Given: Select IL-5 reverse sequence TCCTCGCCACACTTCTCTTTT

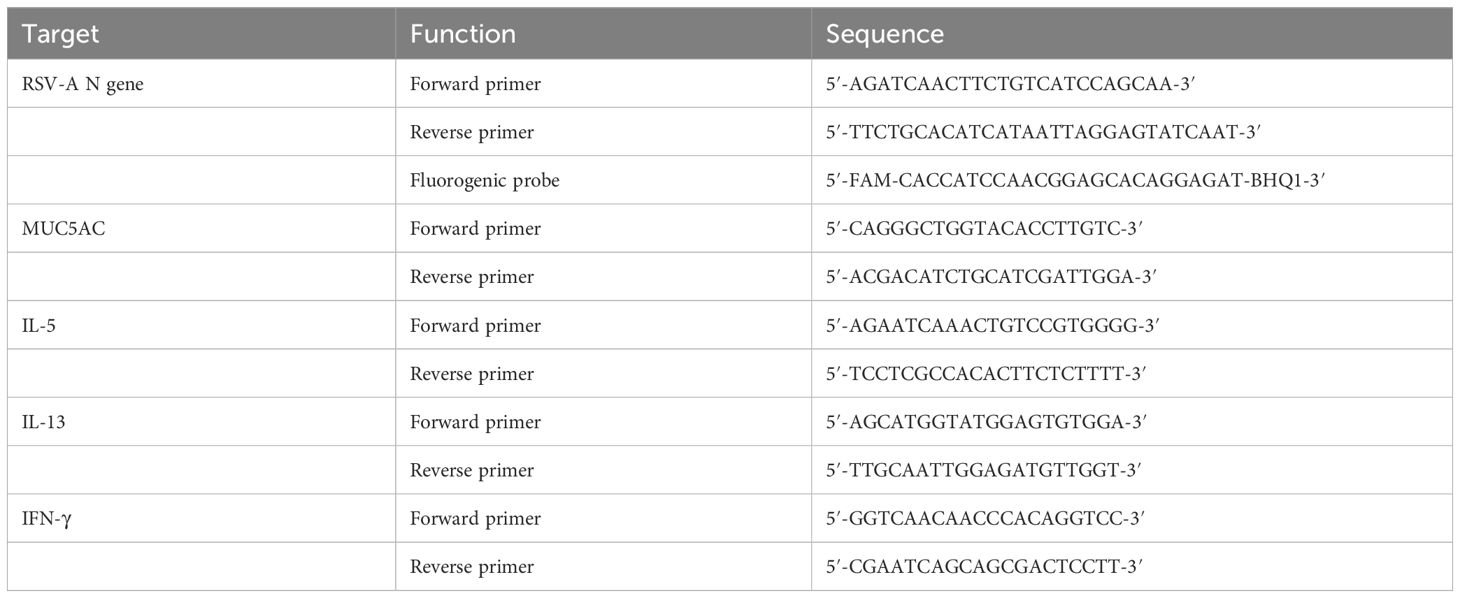Looking at the screenshot, I should pos(985,374).
